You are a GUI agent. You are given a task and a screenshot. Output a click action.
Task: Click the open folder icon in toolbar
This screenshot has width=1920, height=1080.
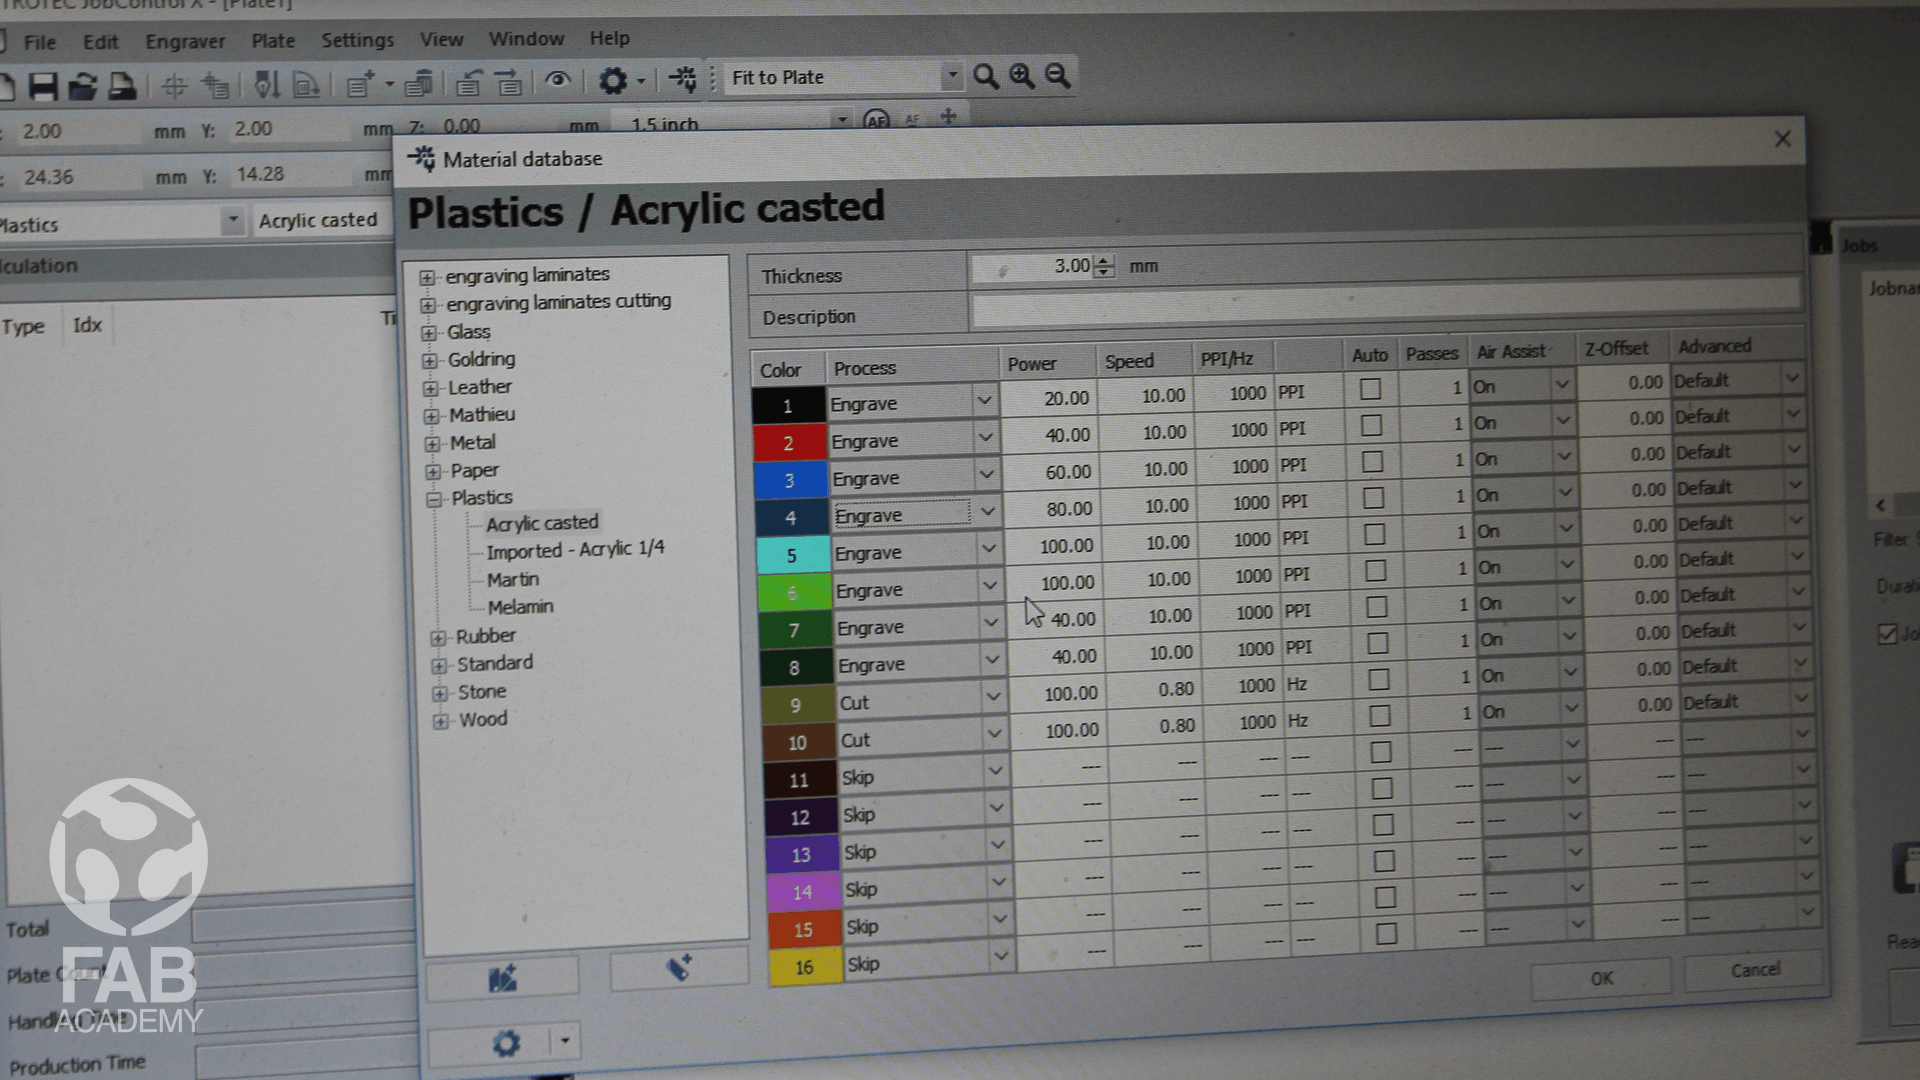point(82,86)
